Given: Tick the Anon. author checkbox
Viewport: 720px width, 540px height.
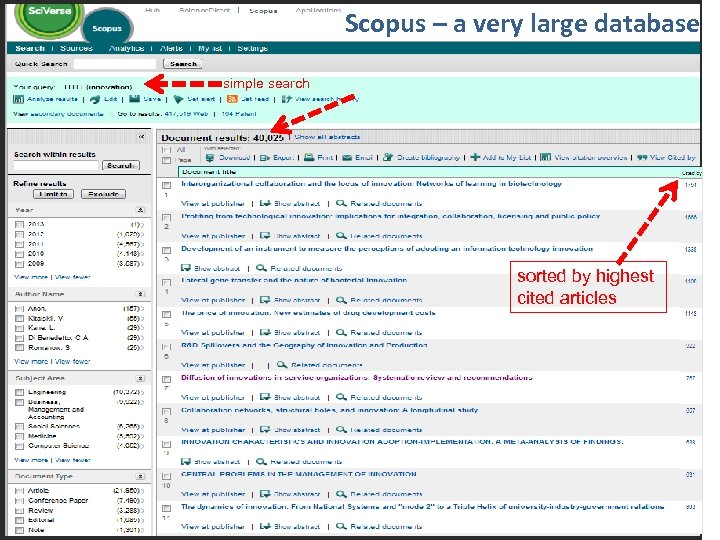Looking at the screenshot, I should [x=19, y=309].
